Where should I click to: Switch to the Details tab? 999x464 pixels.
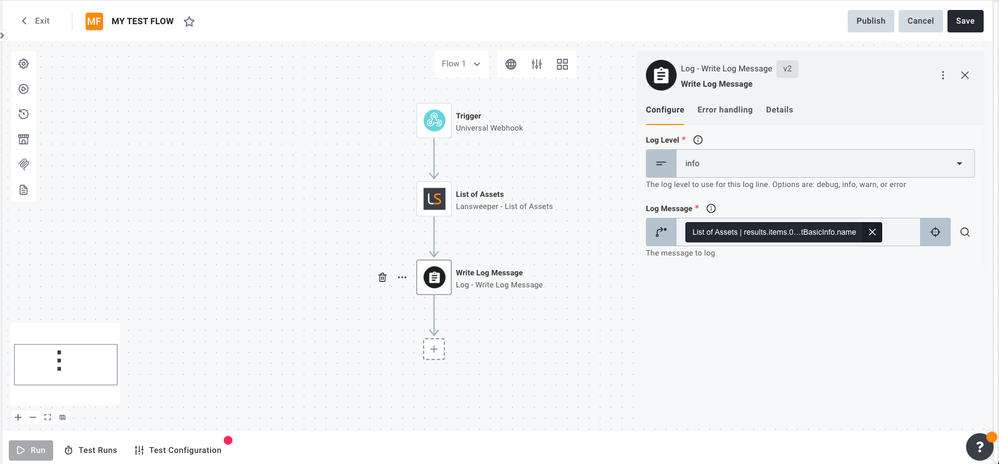coord(779,110)
